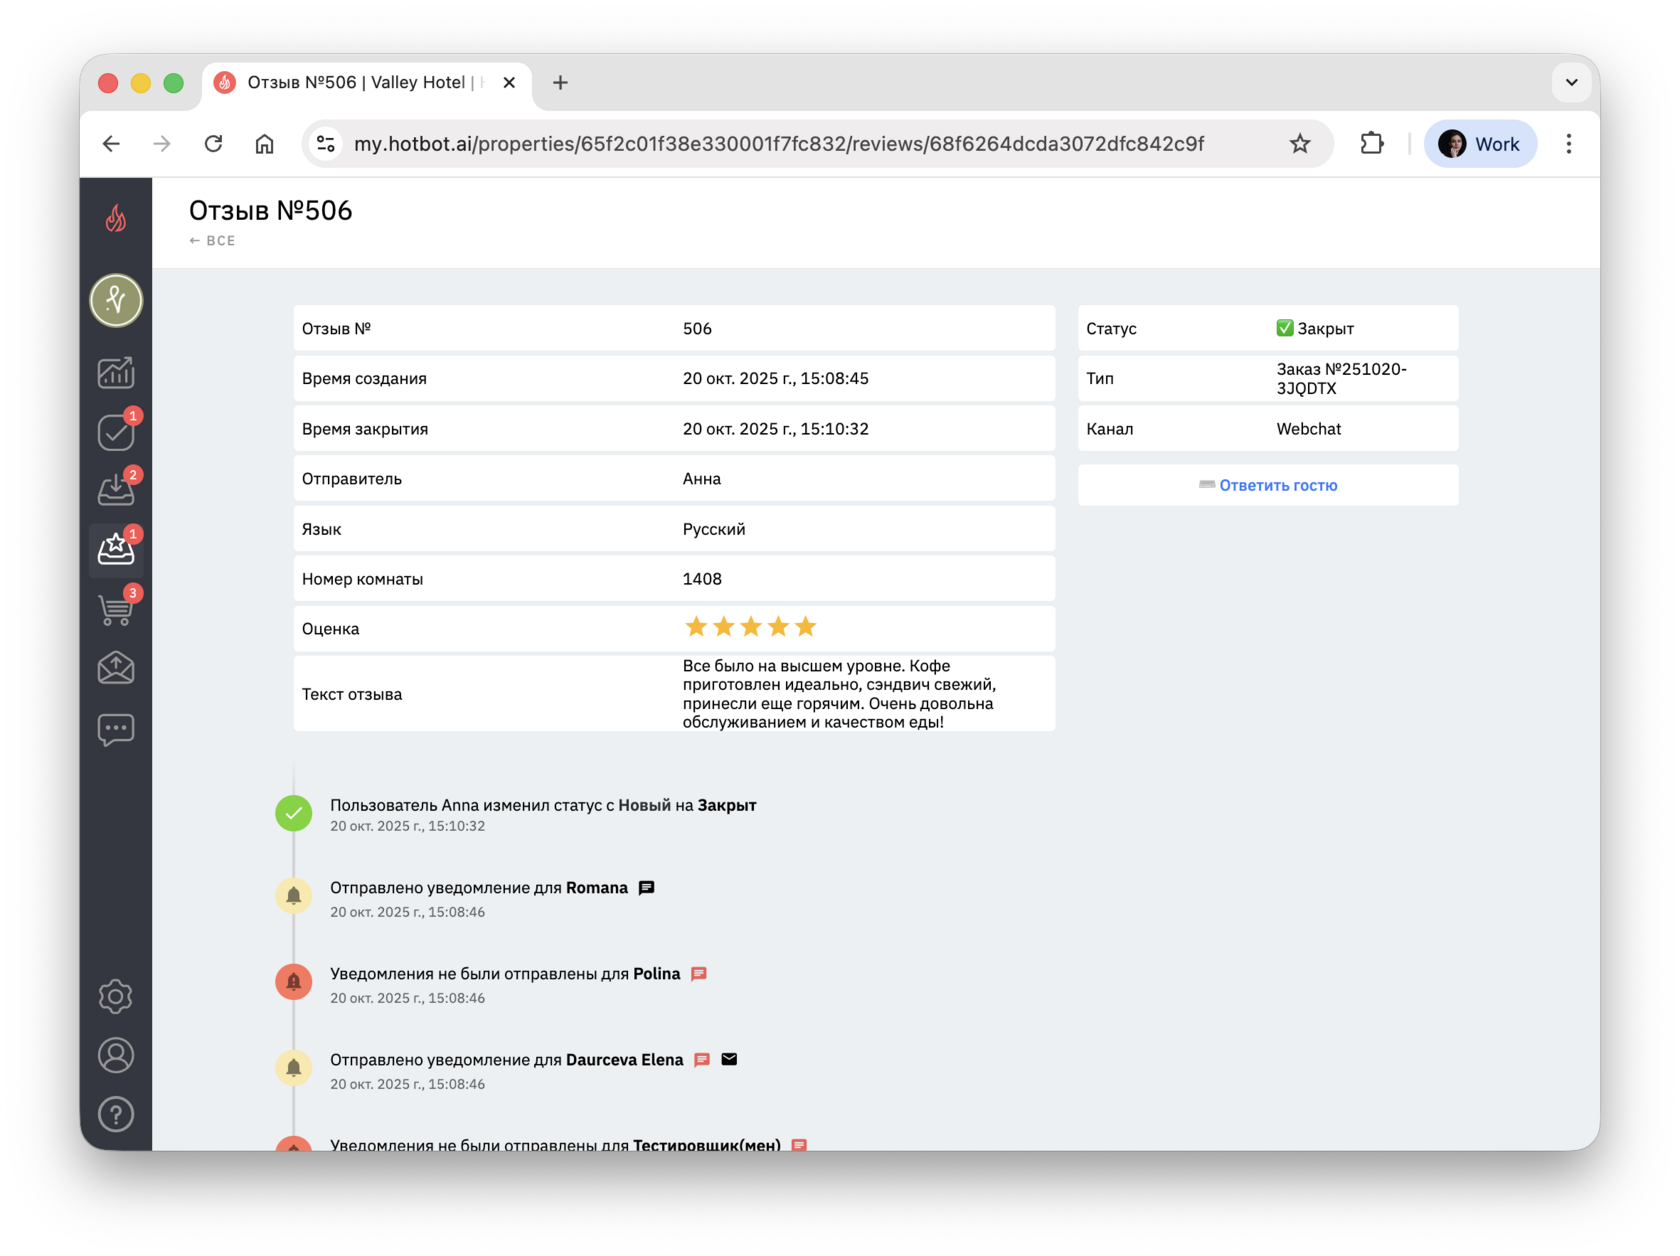The height and width of the screenshot is (1256, 1680).
Task: Click the bell marker for Romana notification
Action: (294, 895)
